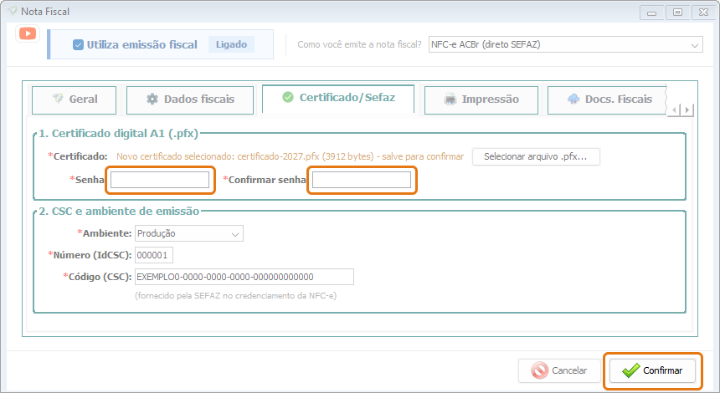The width and height of the screenshot is (720, 393).
Task: Click the Selecionar arquivo .pfx button
Action: pos(536,157)
